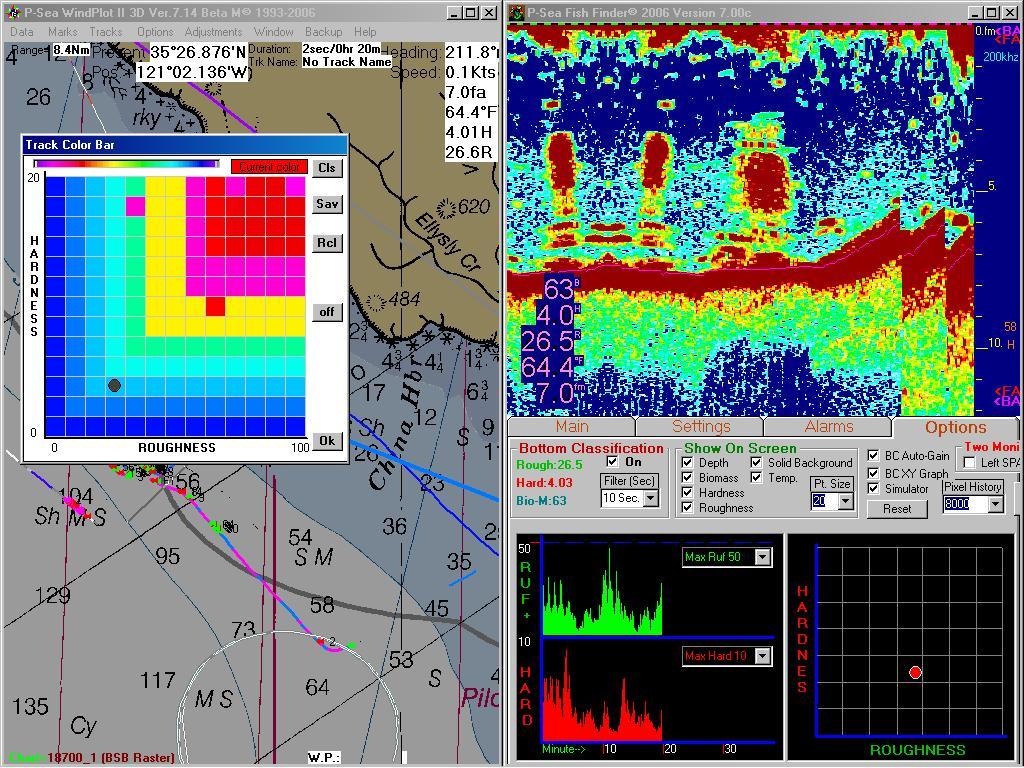
Task: Open the Adjustments menu
Action: pyautogui.click(x=213, y=31)
